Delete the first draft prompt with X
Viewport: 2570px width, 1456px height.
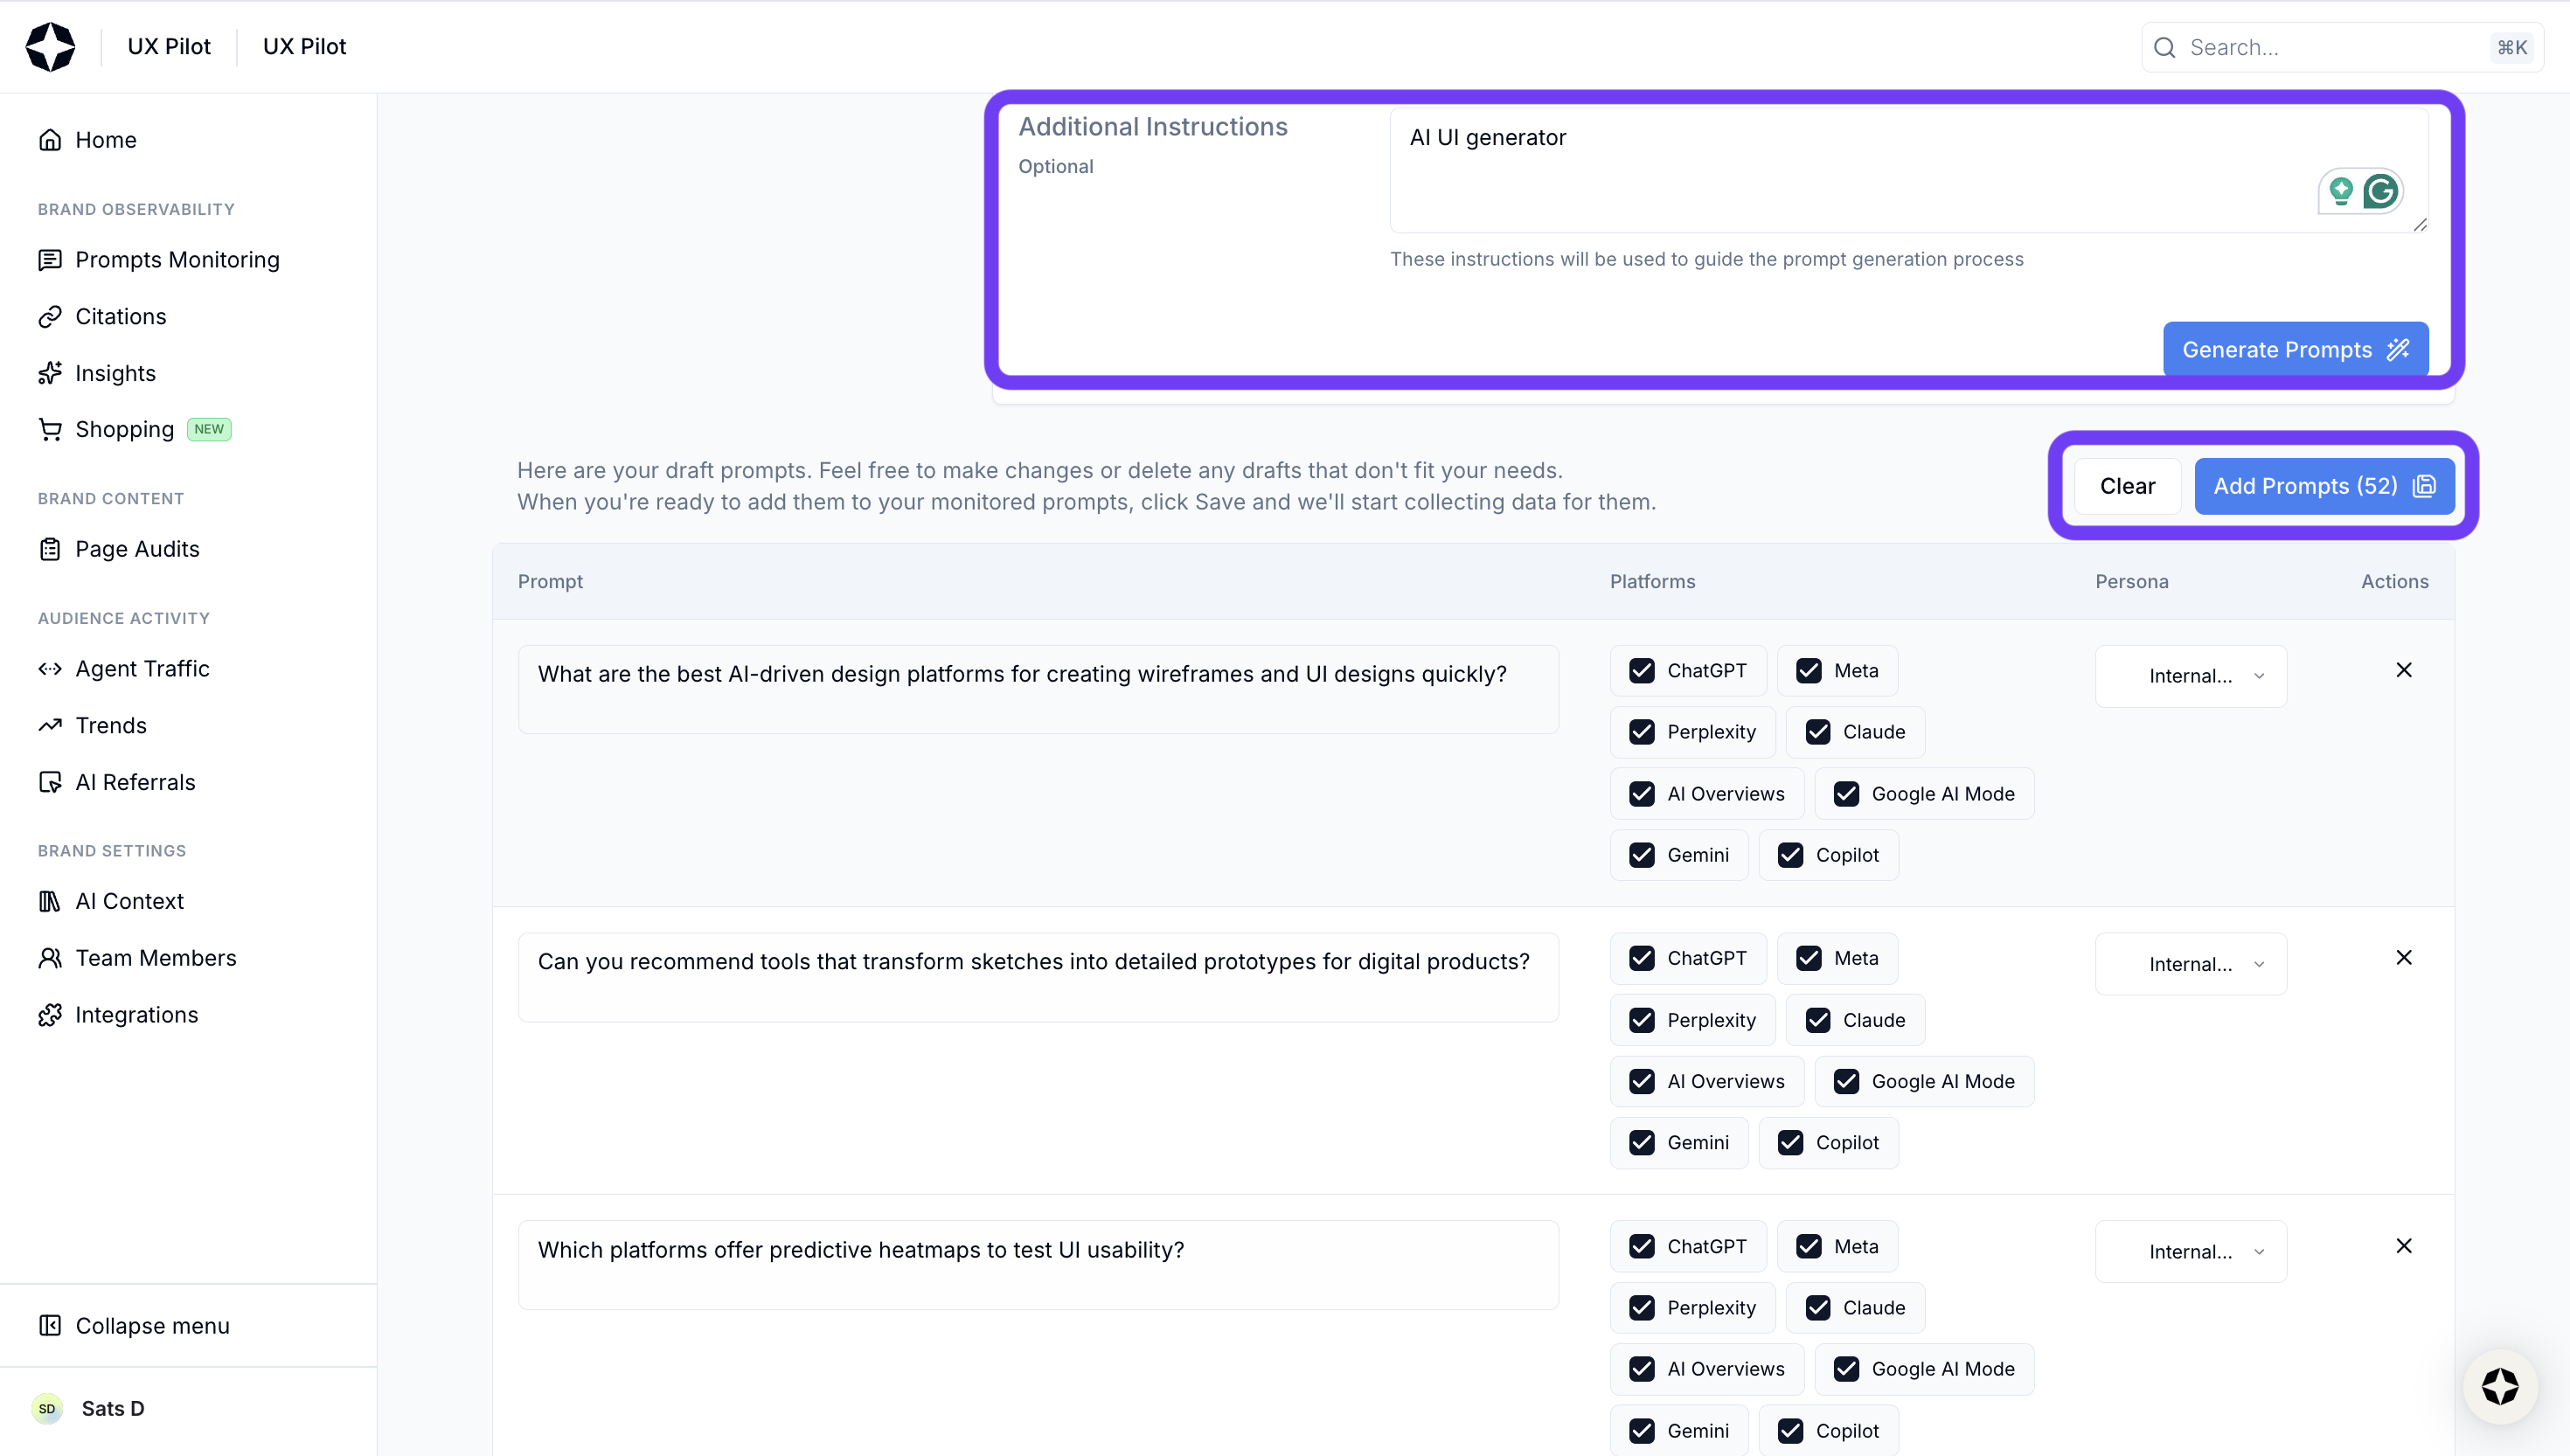coord(2403,670)
